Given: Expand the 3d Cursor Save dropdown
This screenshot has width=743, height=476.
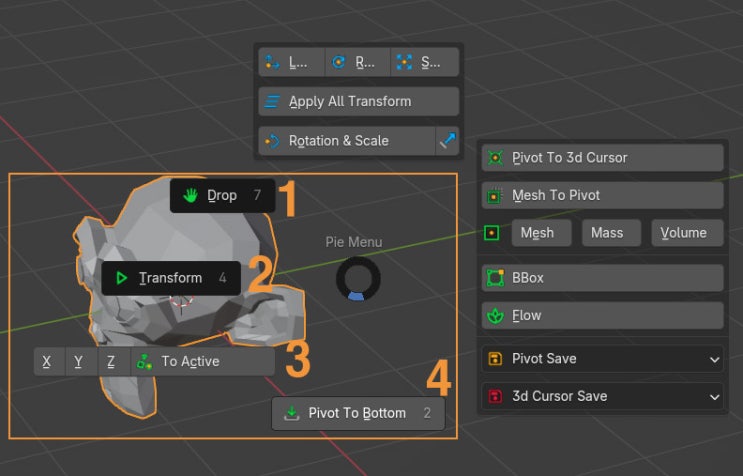Looking at the screenshot, I should coord(602,396).
